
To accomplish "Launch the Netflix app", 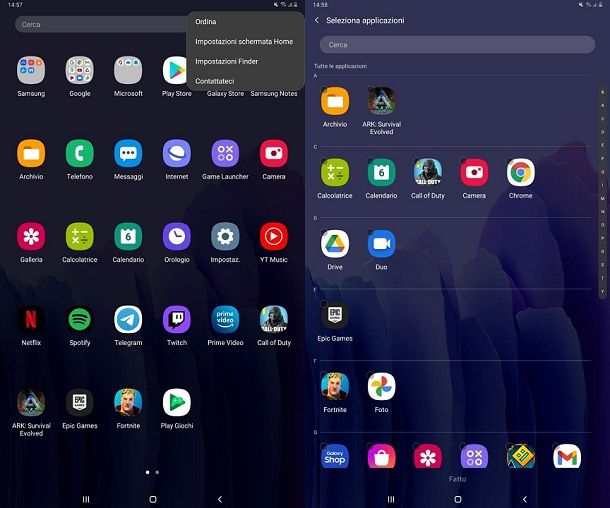I will point(31,320).
